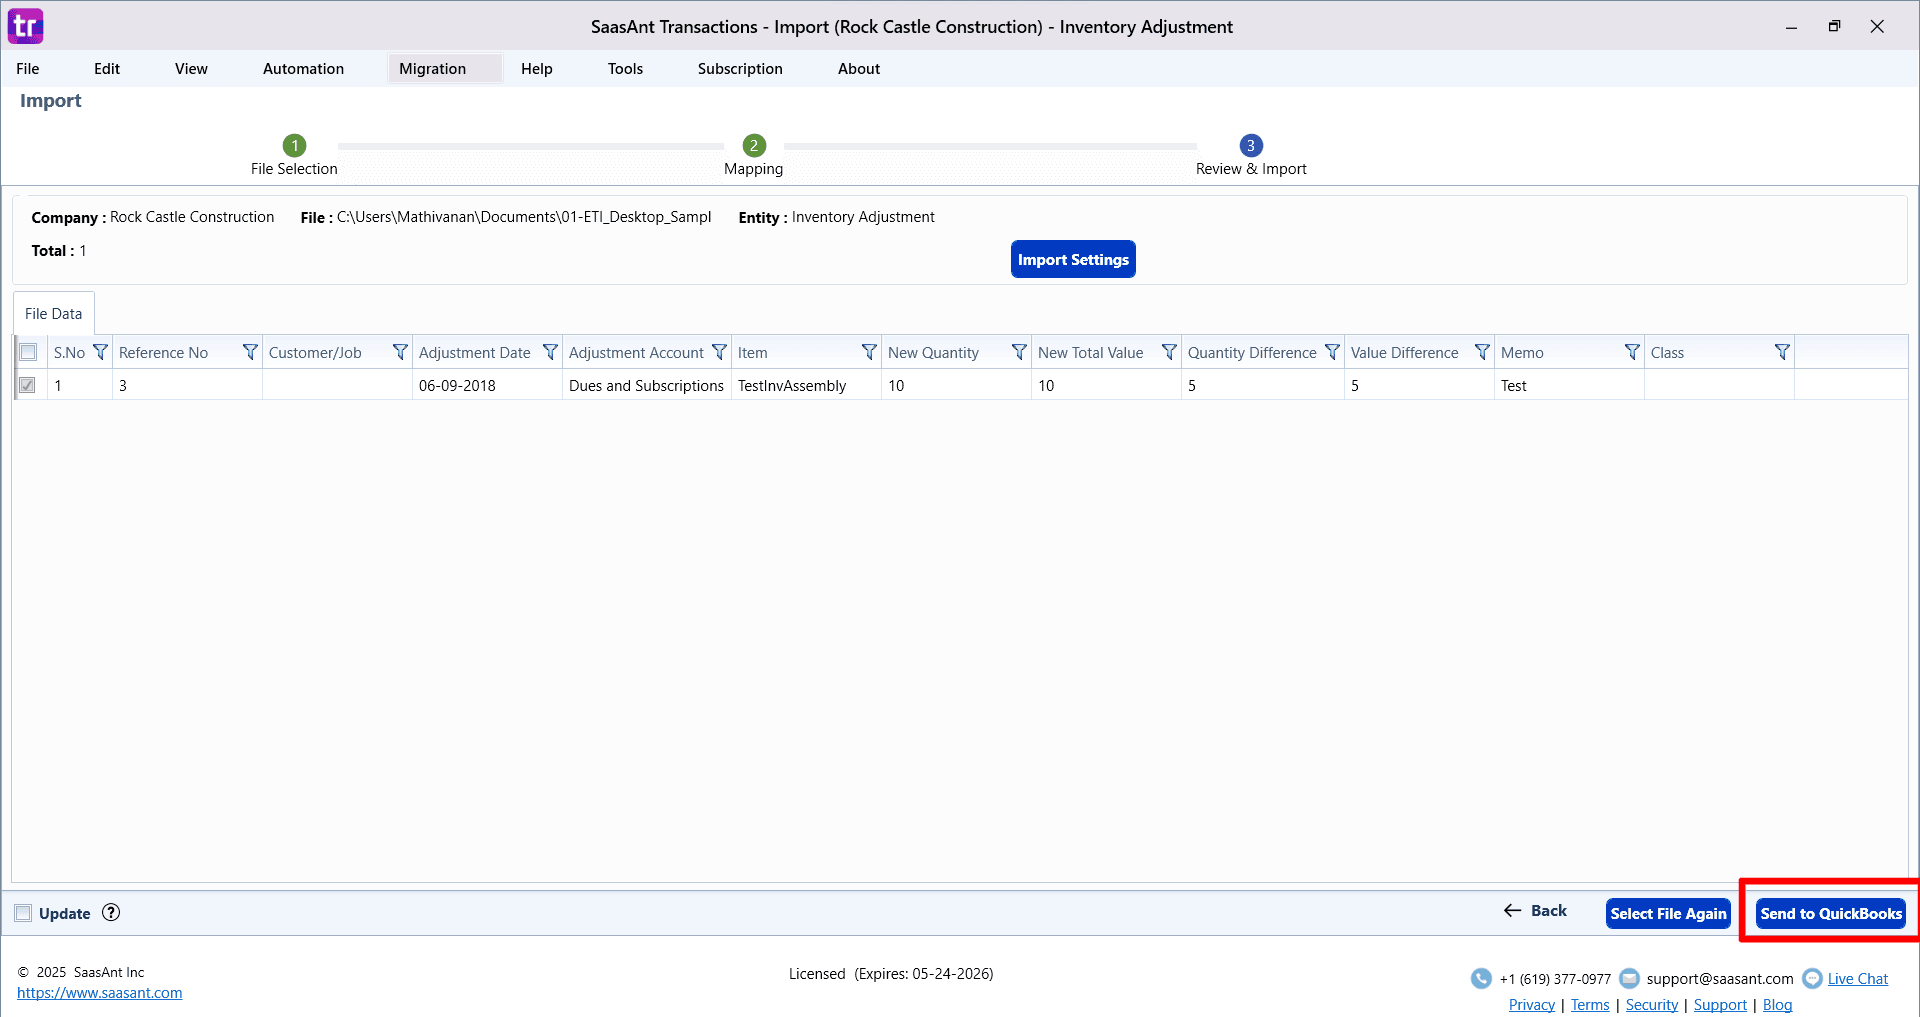Click the Update help question mark icon
The width and height of the screenshot is (1920, 1017).
pyautogui.click(x=111, y=912)
